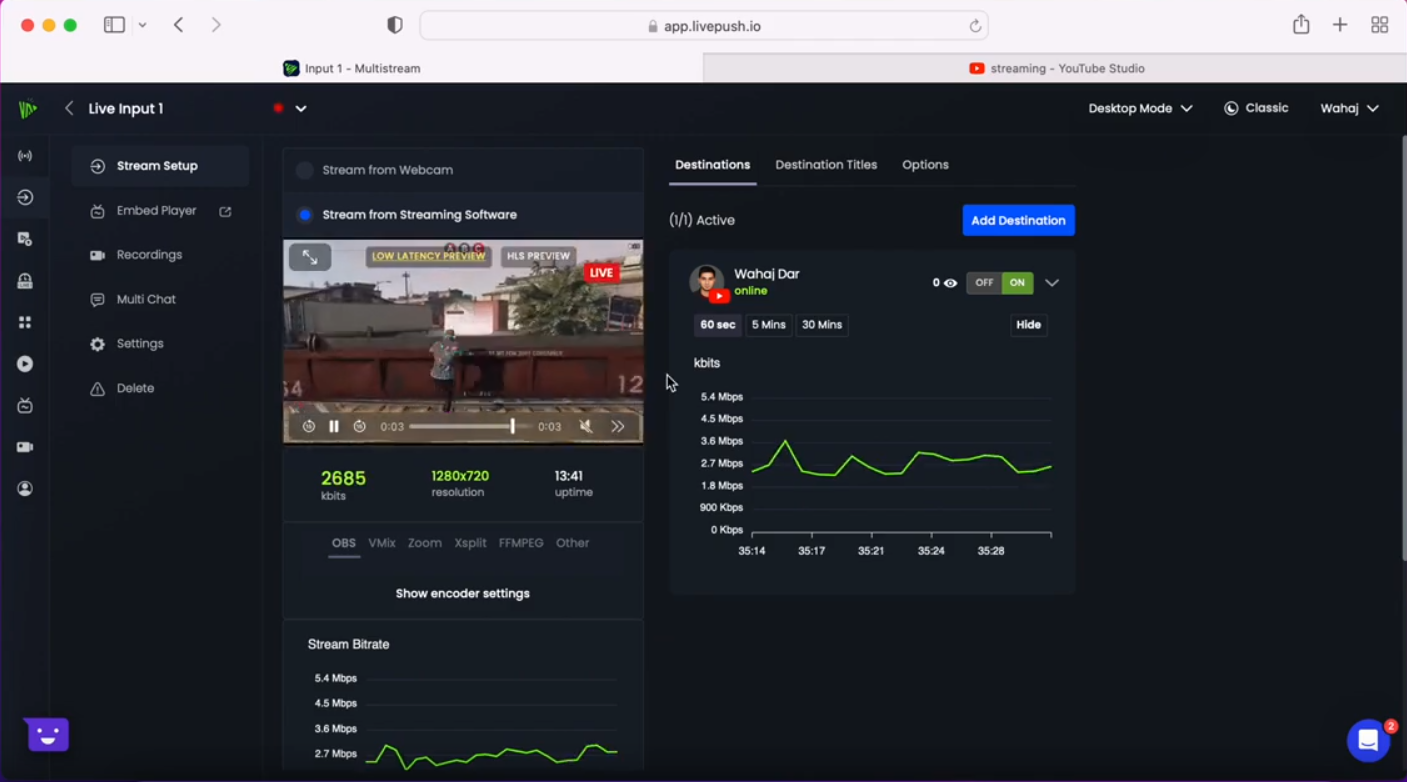1407x782 pixels.
Task: Switch Wahaj Dar destination to ON
Action: (1017, 283)
